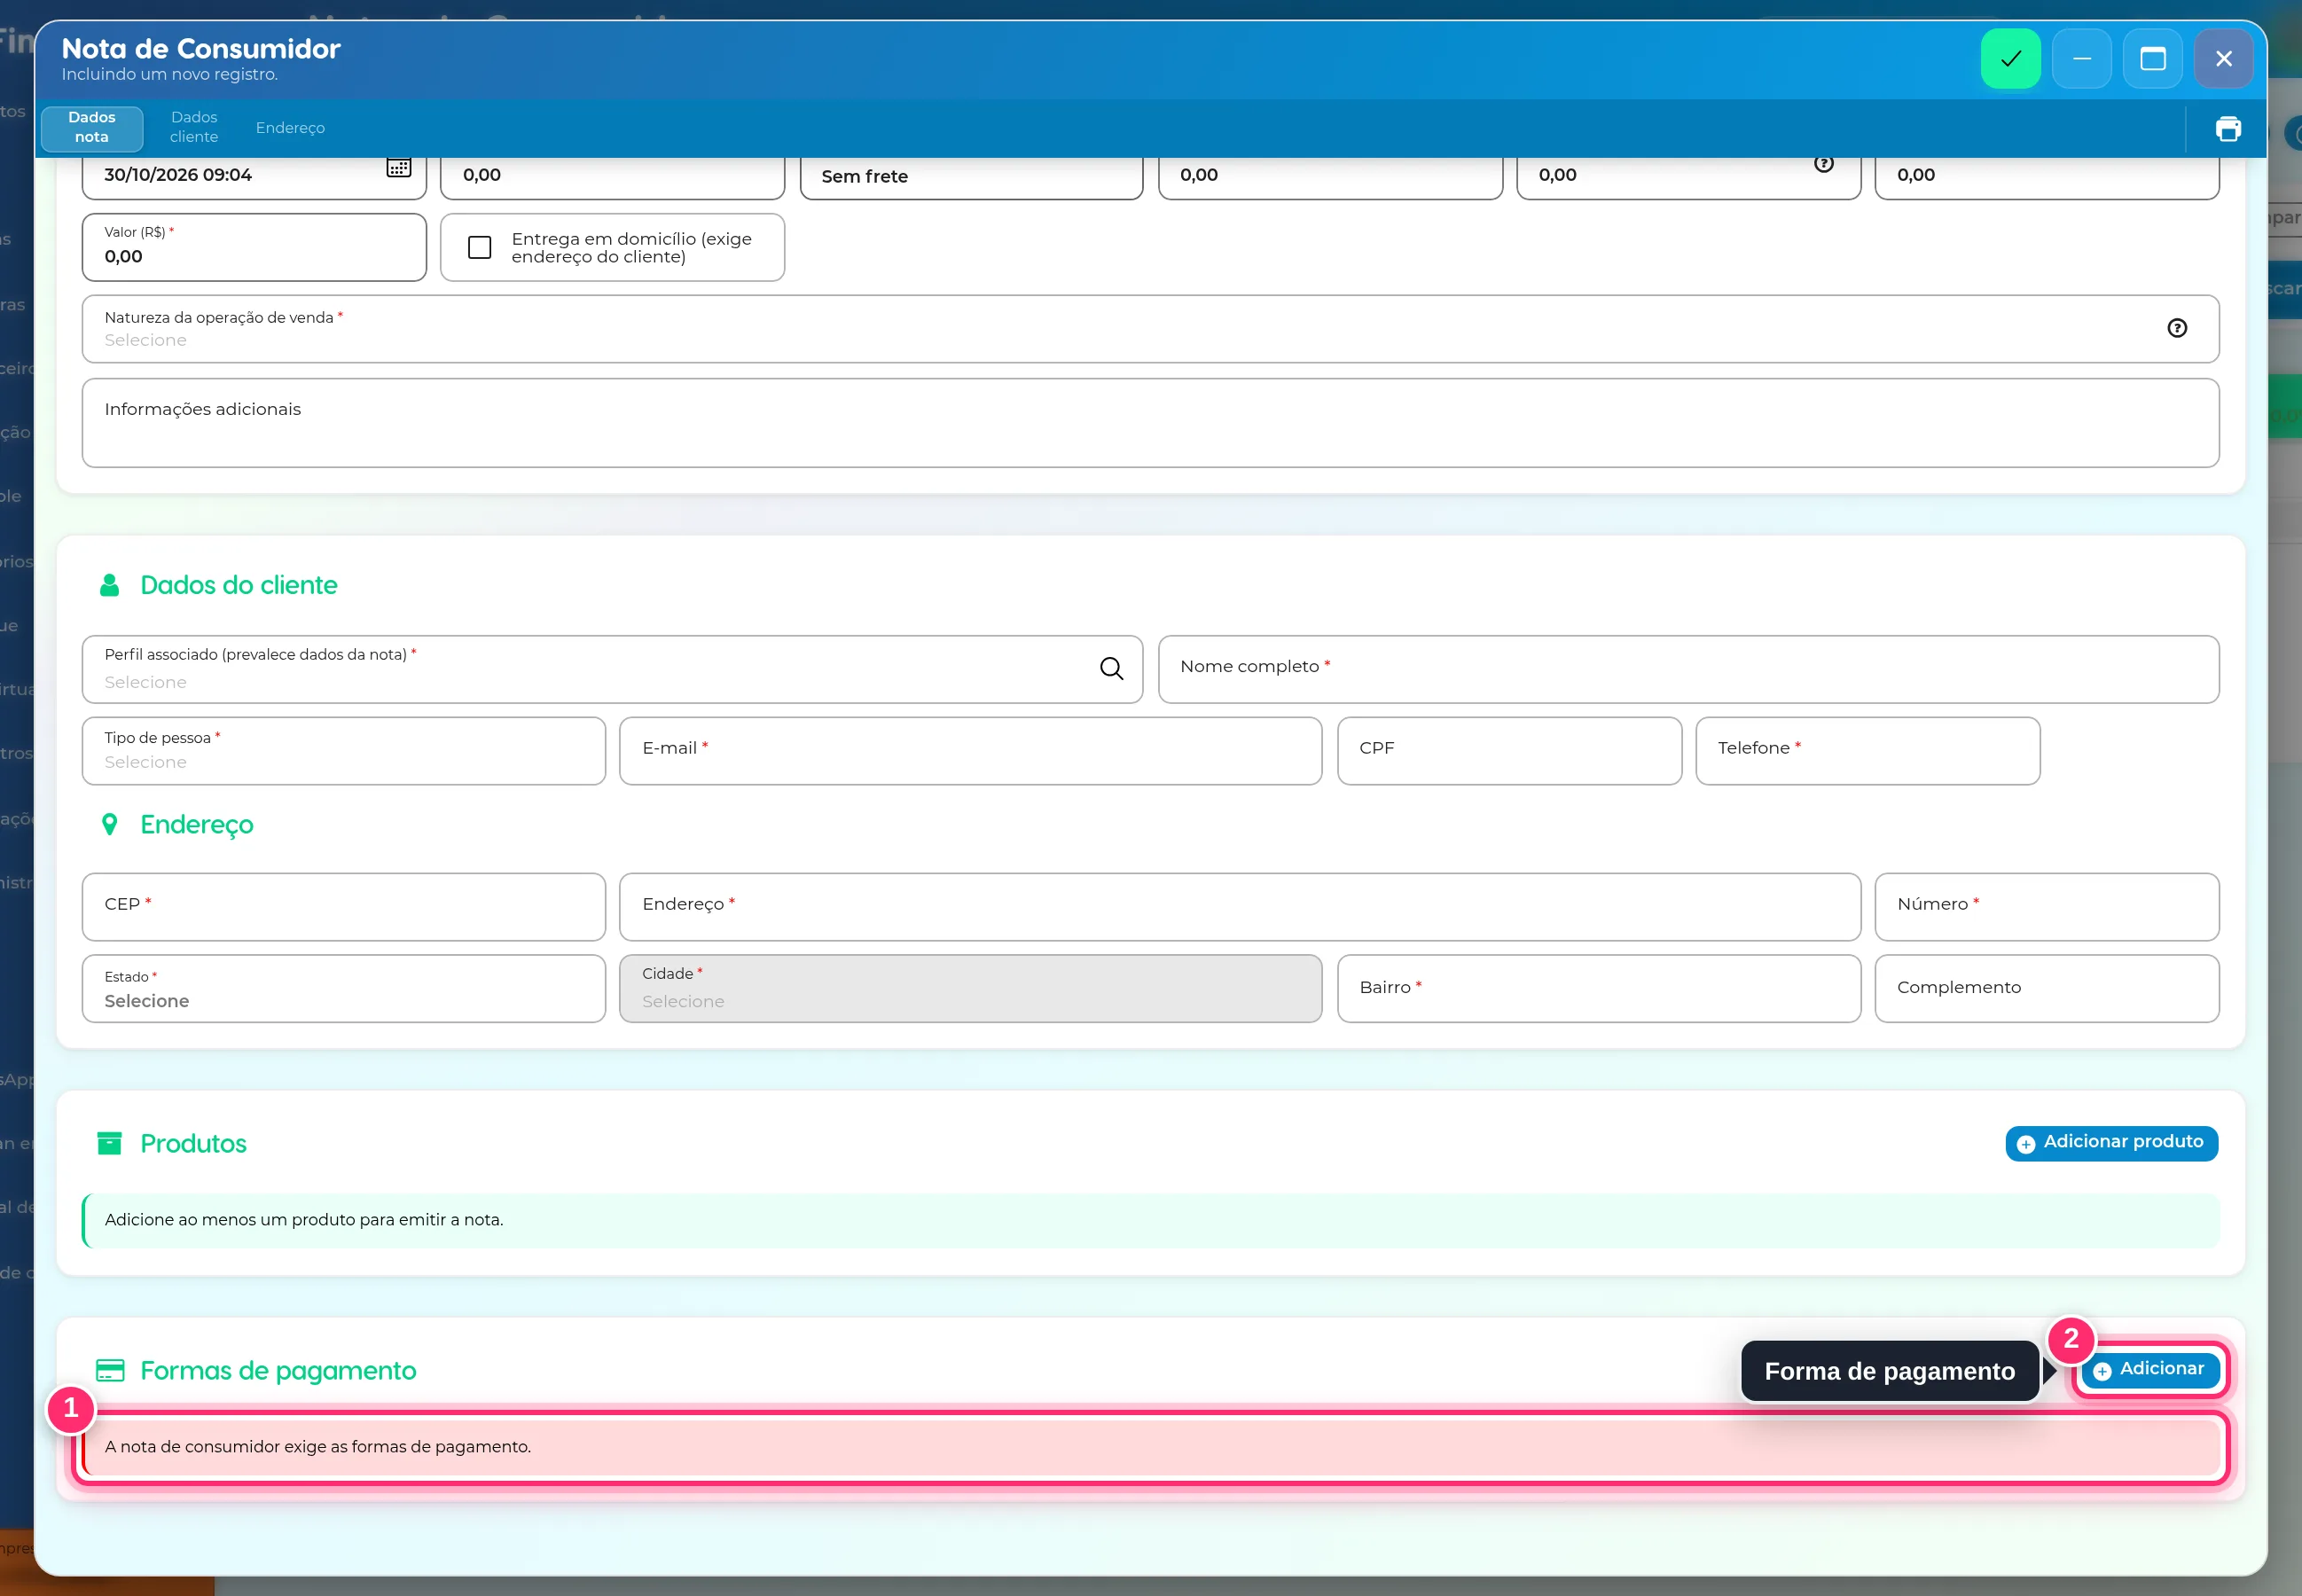The image size is (2302, 1596).
Task: Click the help icon above the 0,00 field
Action: [x=1824, y=163]
